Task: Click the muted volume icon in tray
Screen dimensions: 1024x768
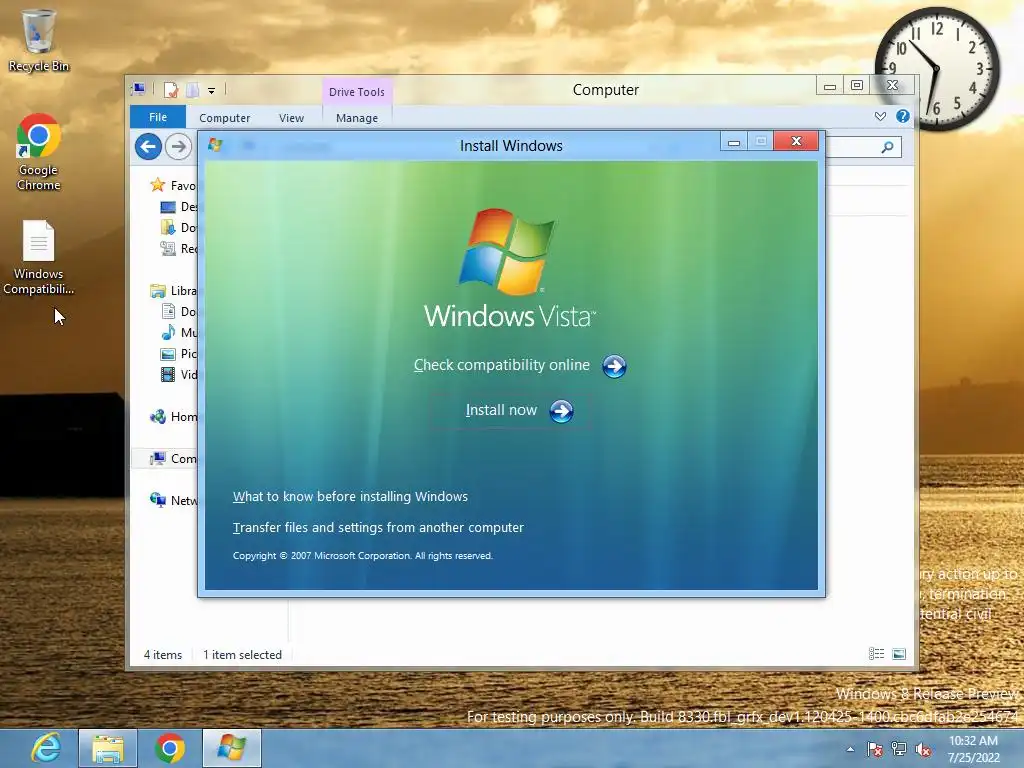Action: (923, 749)
